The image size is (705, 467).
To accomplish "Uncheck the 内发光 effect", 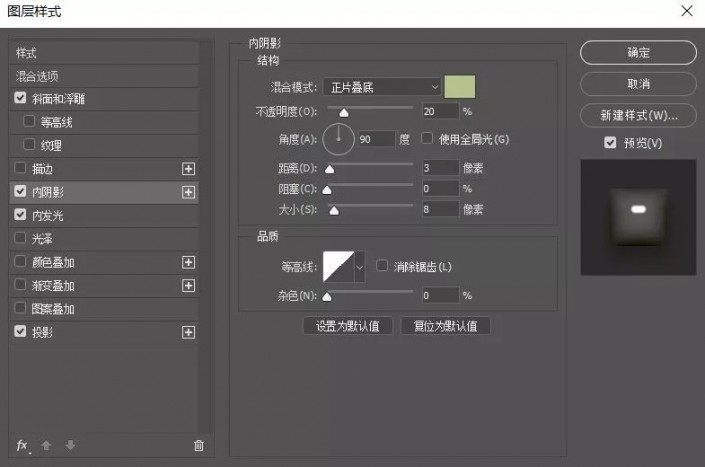I will 20,215.
